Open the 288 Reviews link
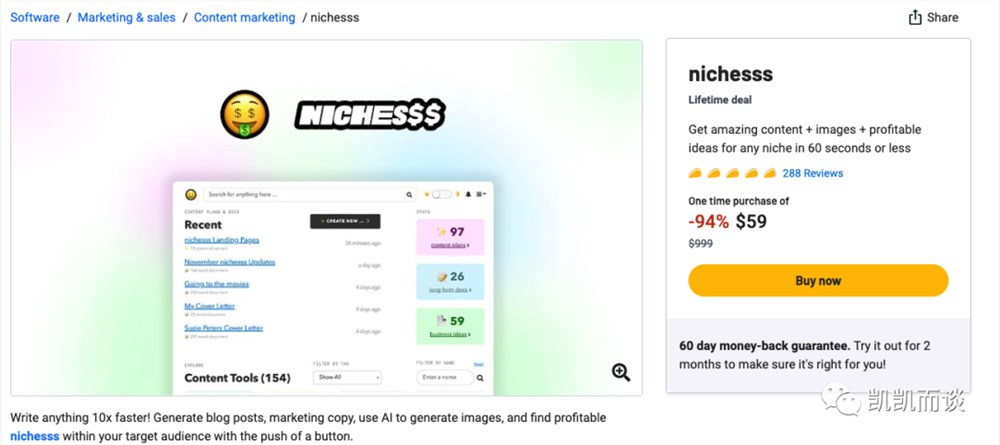 pos(812,173)
